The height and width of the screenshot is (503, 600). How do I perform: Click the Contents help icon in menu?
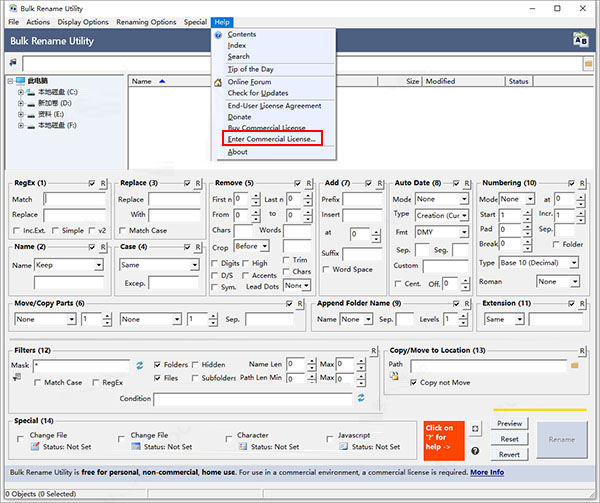tap(218, 35)
